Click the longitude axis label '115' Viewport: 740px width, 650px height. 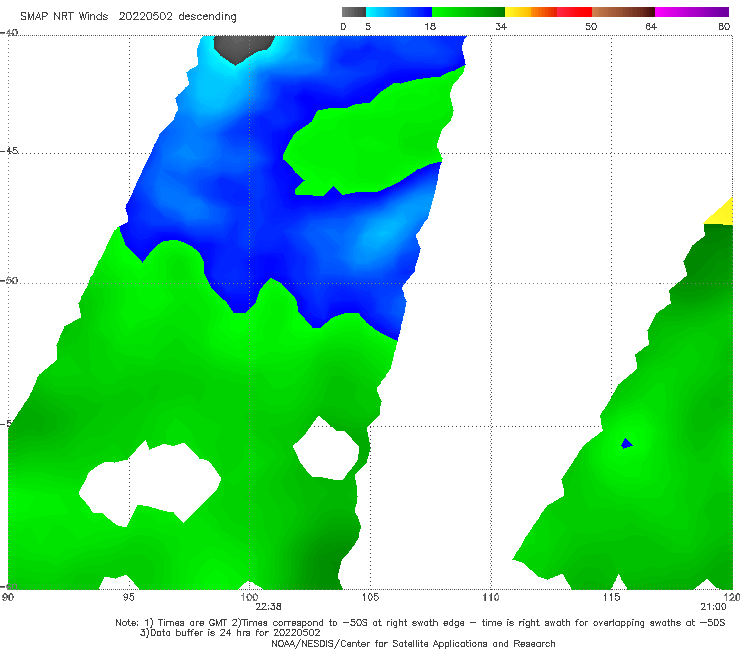[x=612, y=597]
